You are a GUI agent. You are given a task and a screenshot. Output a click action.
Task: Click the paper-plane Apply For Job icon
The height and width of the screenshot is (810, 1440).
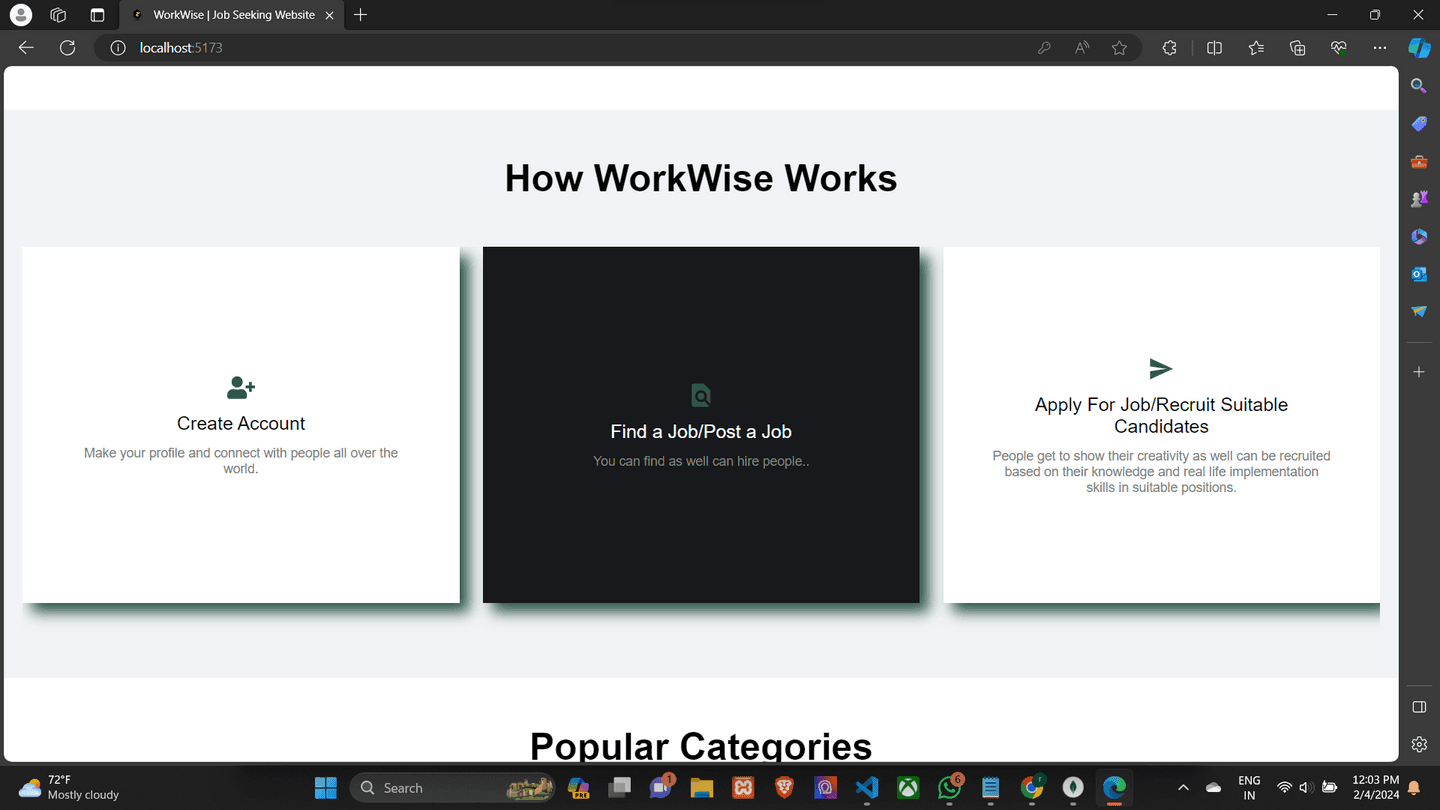pos(1161,369)
